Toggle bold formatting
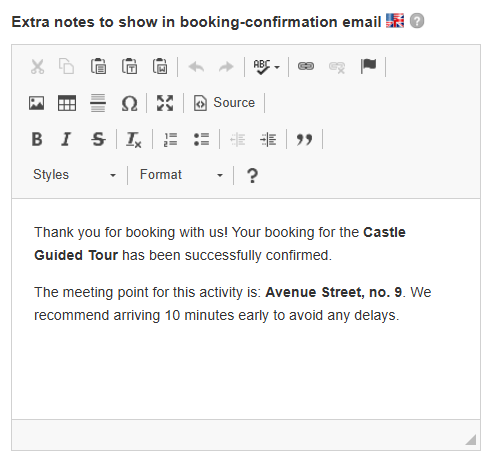 pos(37,139)
